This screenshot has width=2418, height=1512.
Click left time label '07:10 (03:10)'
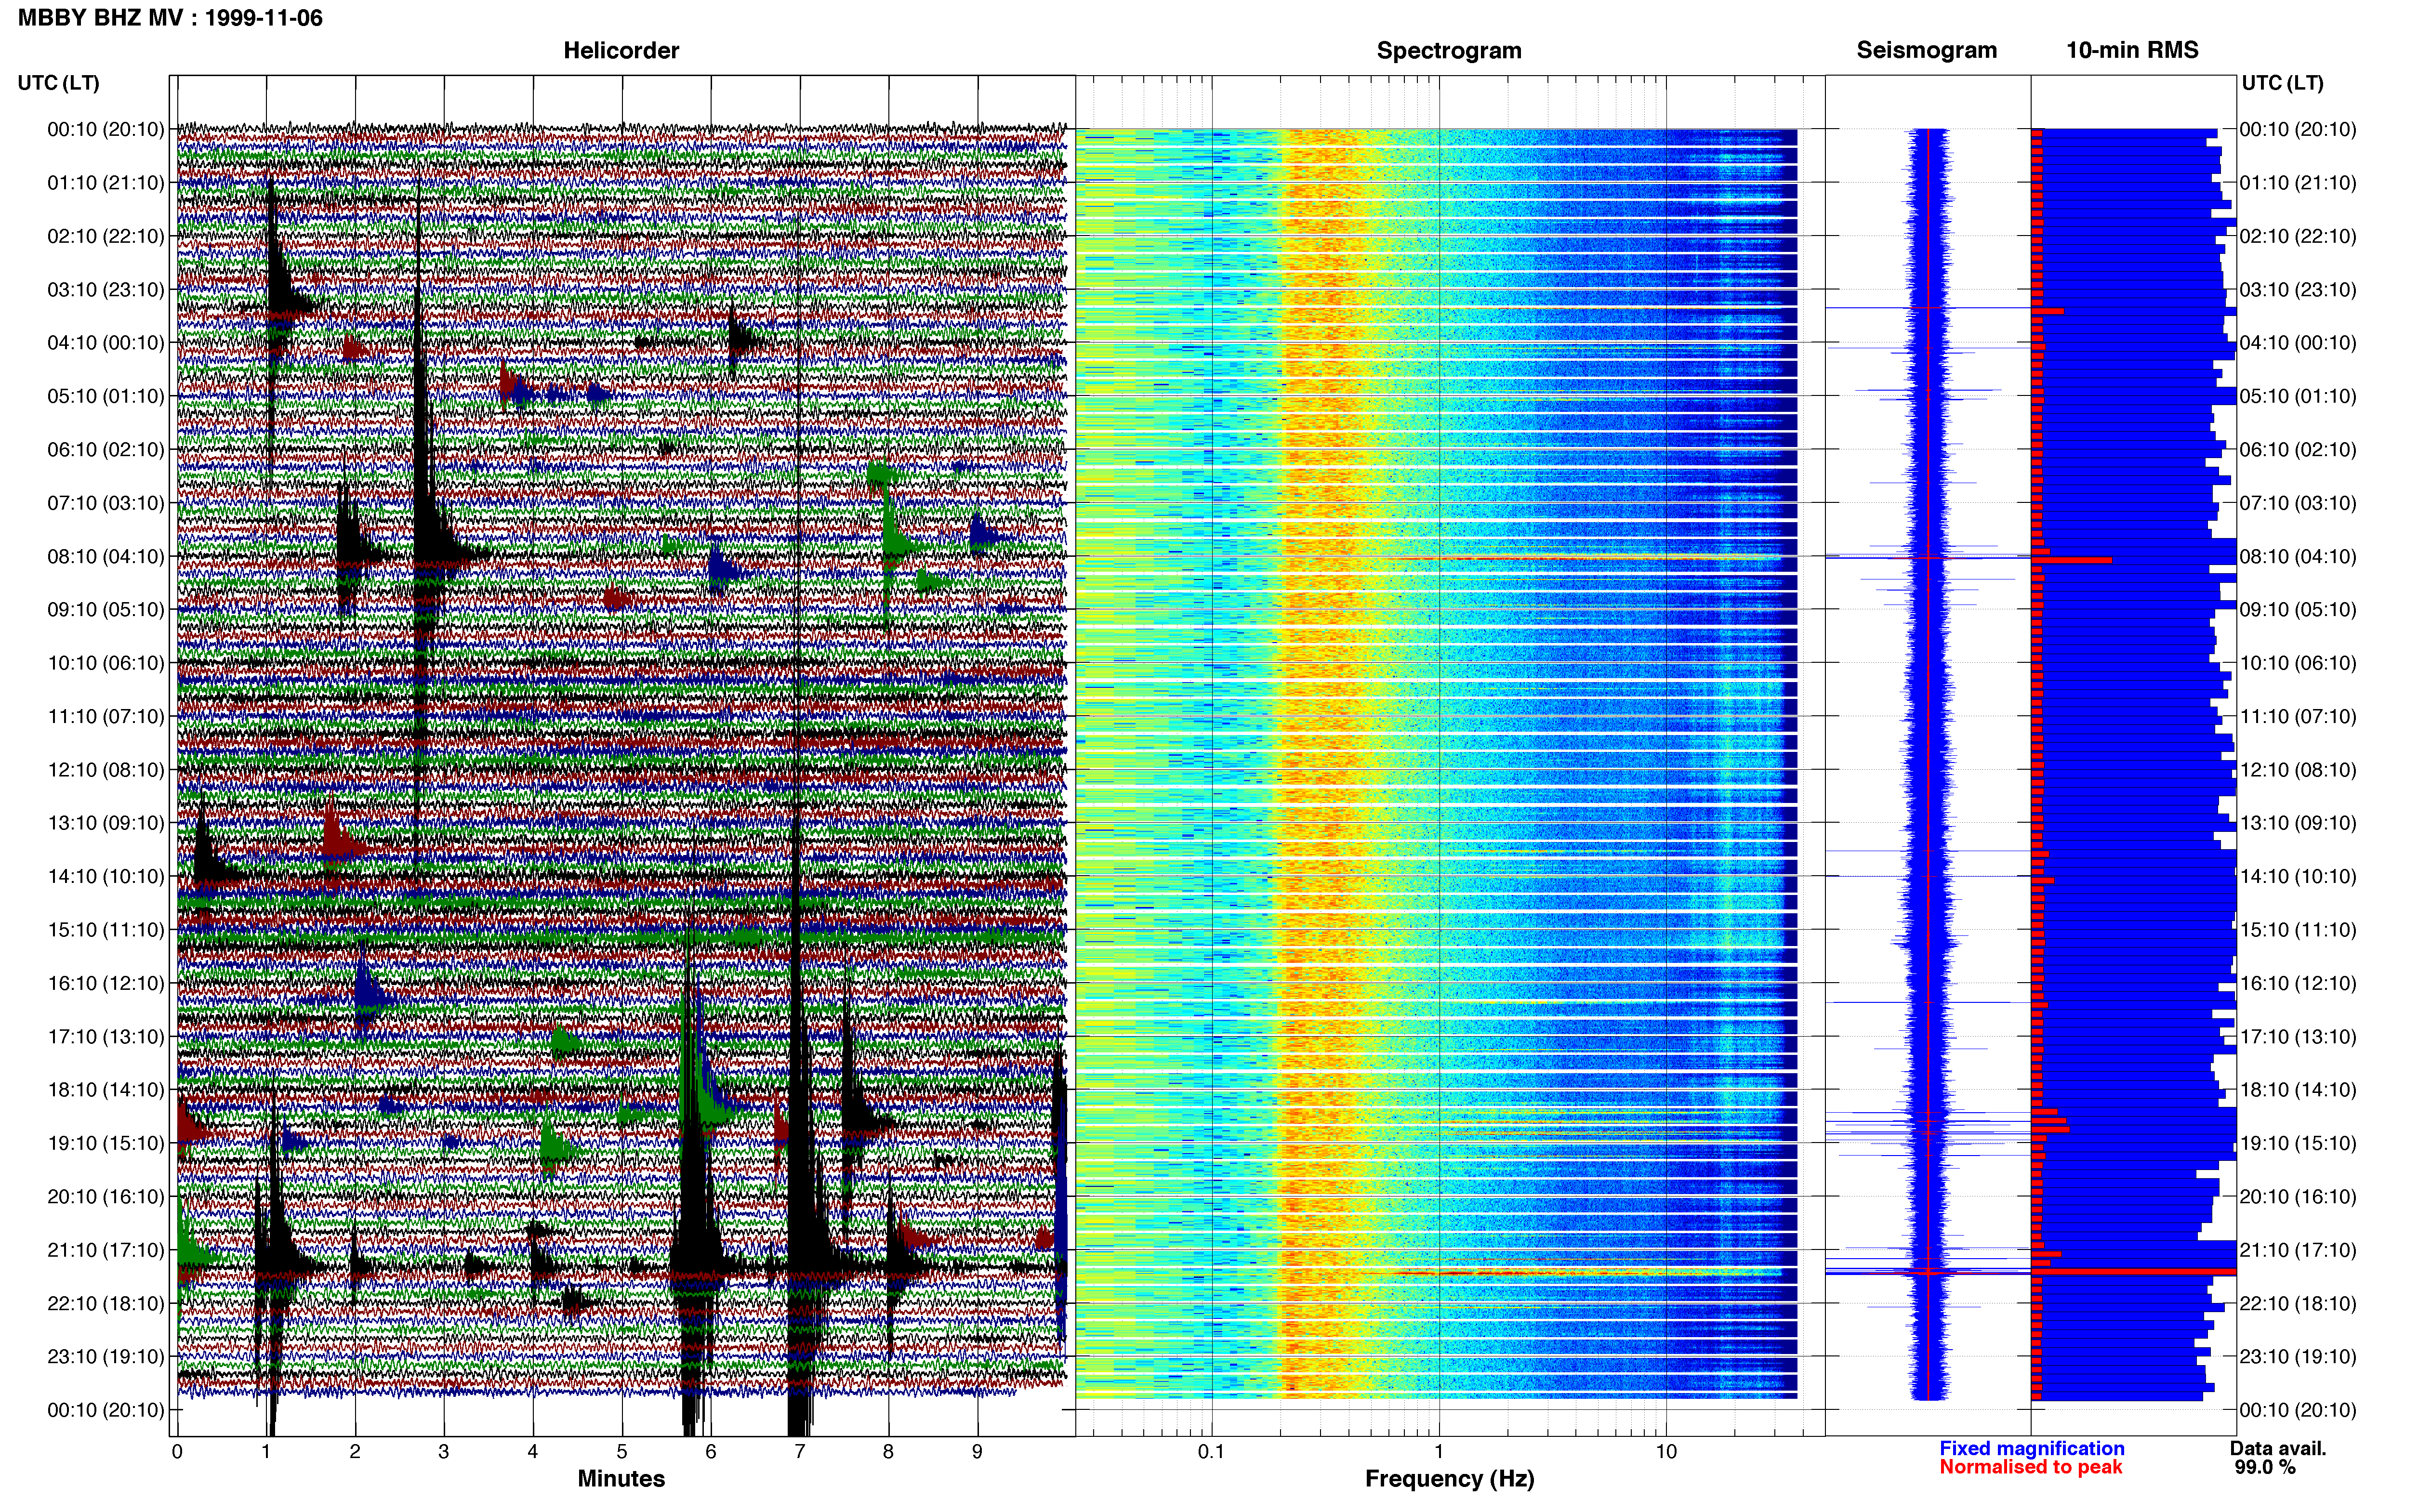pos(106,503)
